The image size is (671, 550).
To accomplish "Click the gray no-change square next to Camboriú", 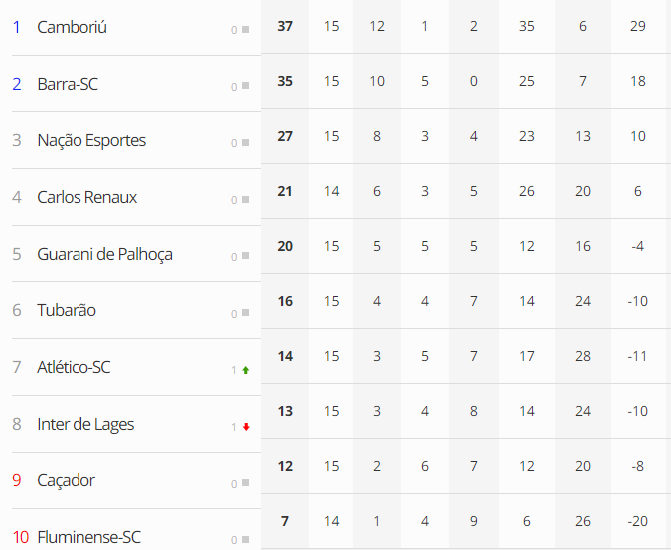I will (246, 30).
